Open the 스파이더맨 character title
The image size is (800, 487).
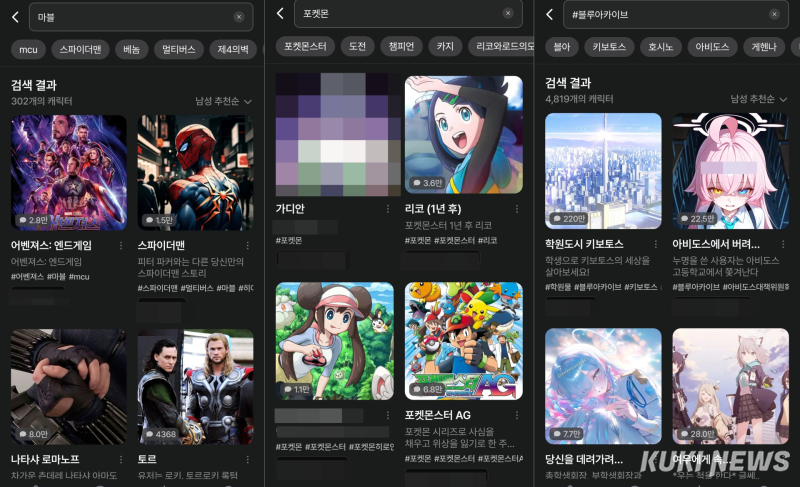[x=161, y=246]
